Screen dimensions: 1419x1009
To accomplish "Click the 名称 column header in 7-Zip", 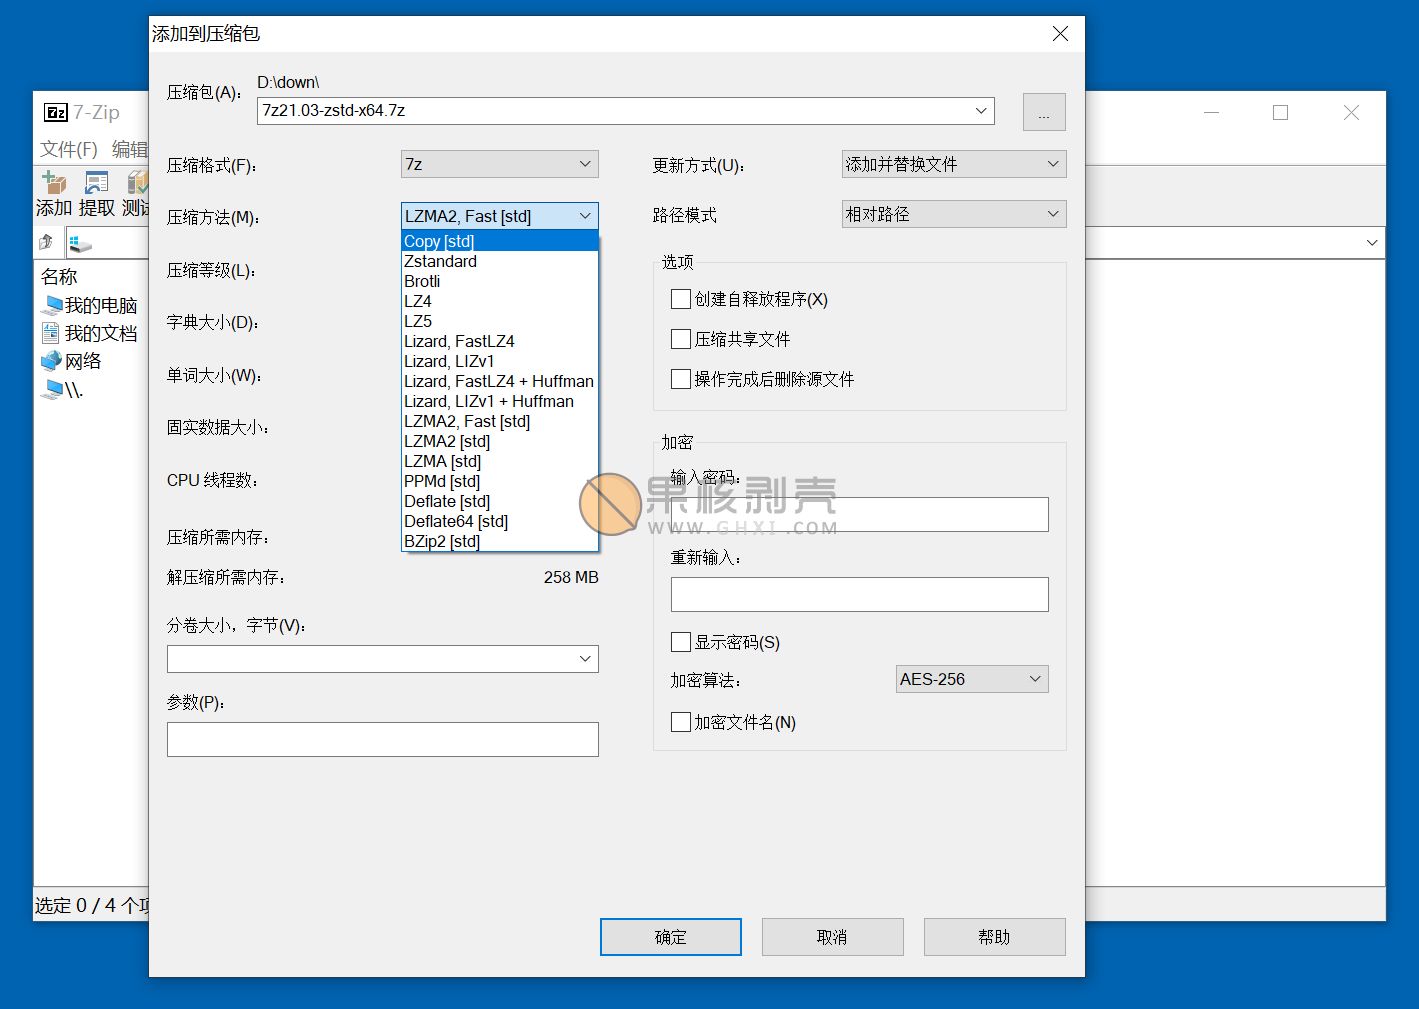I will [x=59, y=277].
